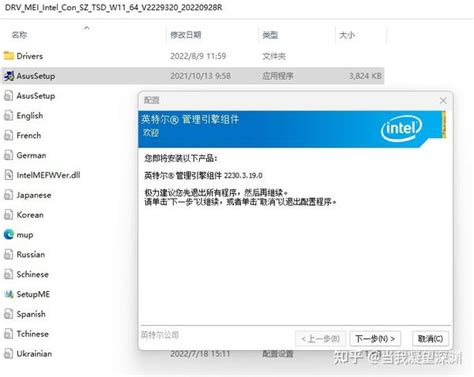Screen dimensions: 474x377
Task: Click the Schinese file name
Action: (x=33, y=274)
